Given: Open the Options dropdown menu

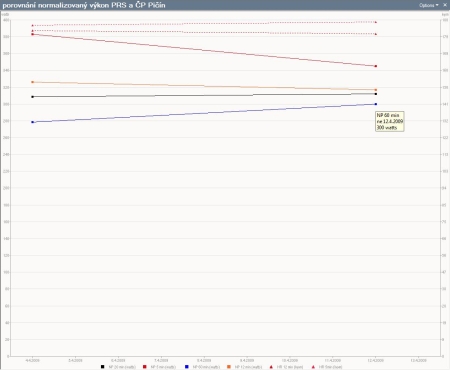Looking at the screenshot, I should click(x=429, y=5).
